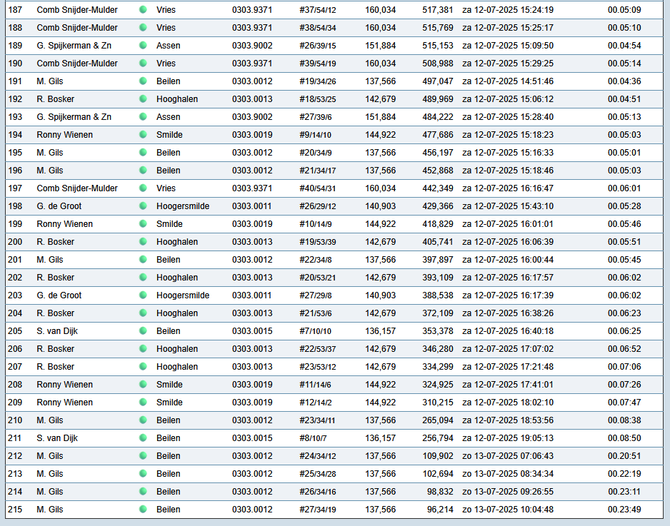The width and height of the screenshot is (670, 526).
Task: Click place Smilde in row 199
Action: tap(169, 224)
